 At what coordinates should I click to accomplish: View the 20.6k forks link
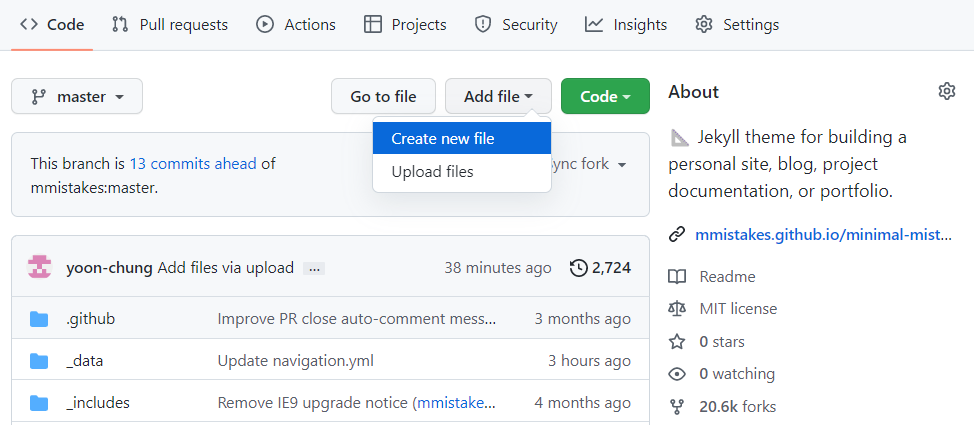tap(737, 407)
